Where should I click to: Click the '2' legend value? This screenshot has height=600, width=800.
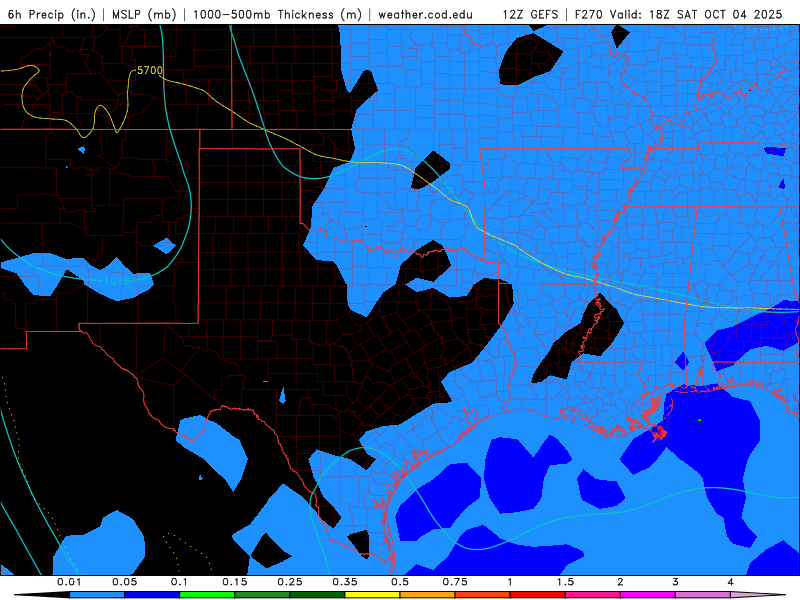tap(620, 582)
